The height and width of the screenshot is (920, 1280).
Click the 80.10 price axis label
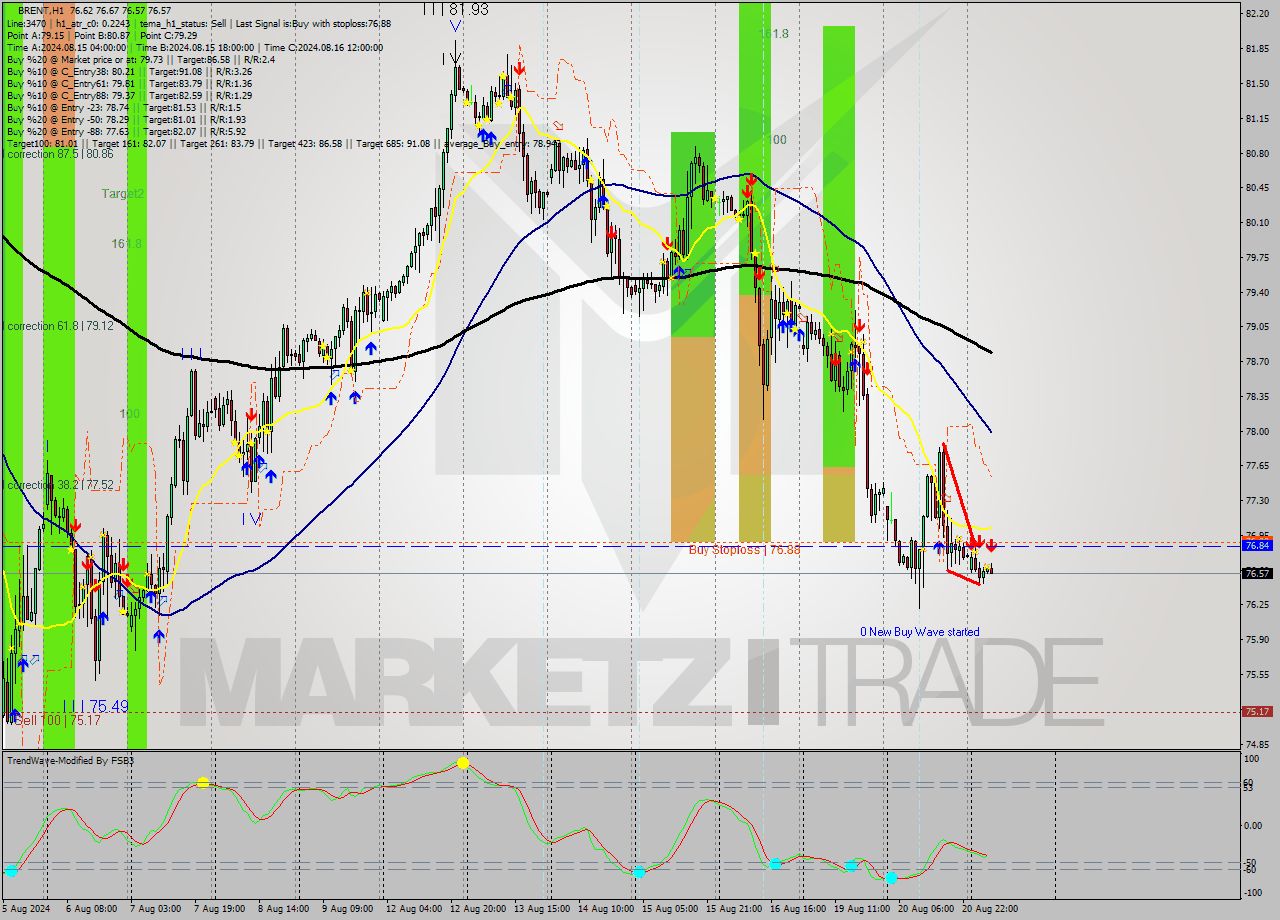1257,222
